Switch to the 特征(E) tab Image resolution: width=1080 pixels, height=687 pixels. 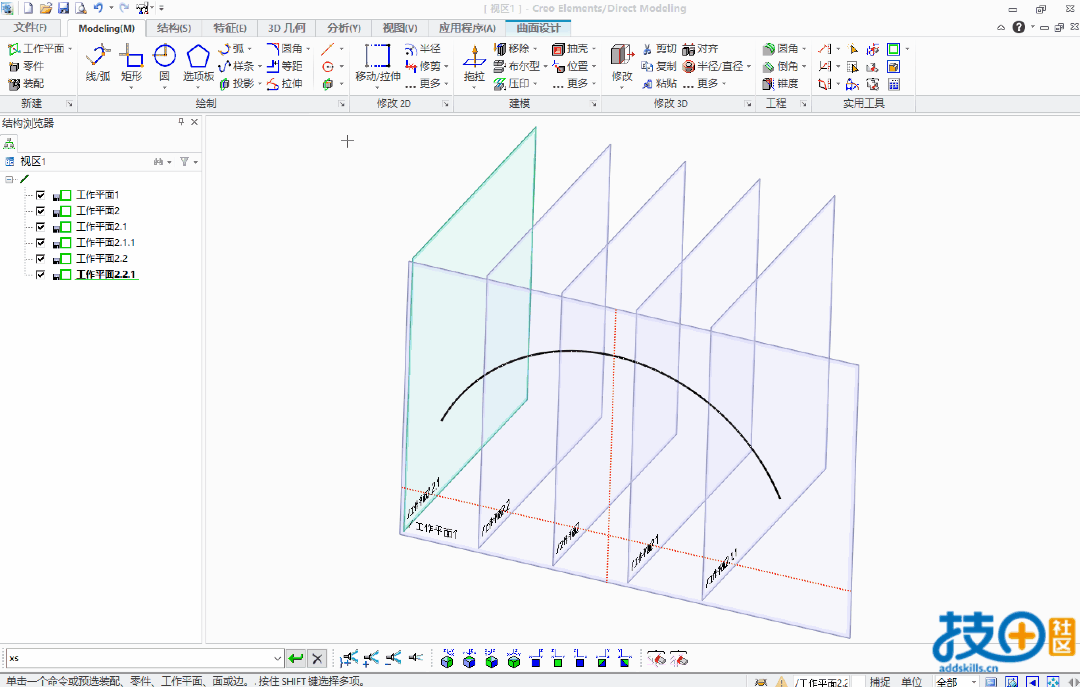tap(230, 28)
